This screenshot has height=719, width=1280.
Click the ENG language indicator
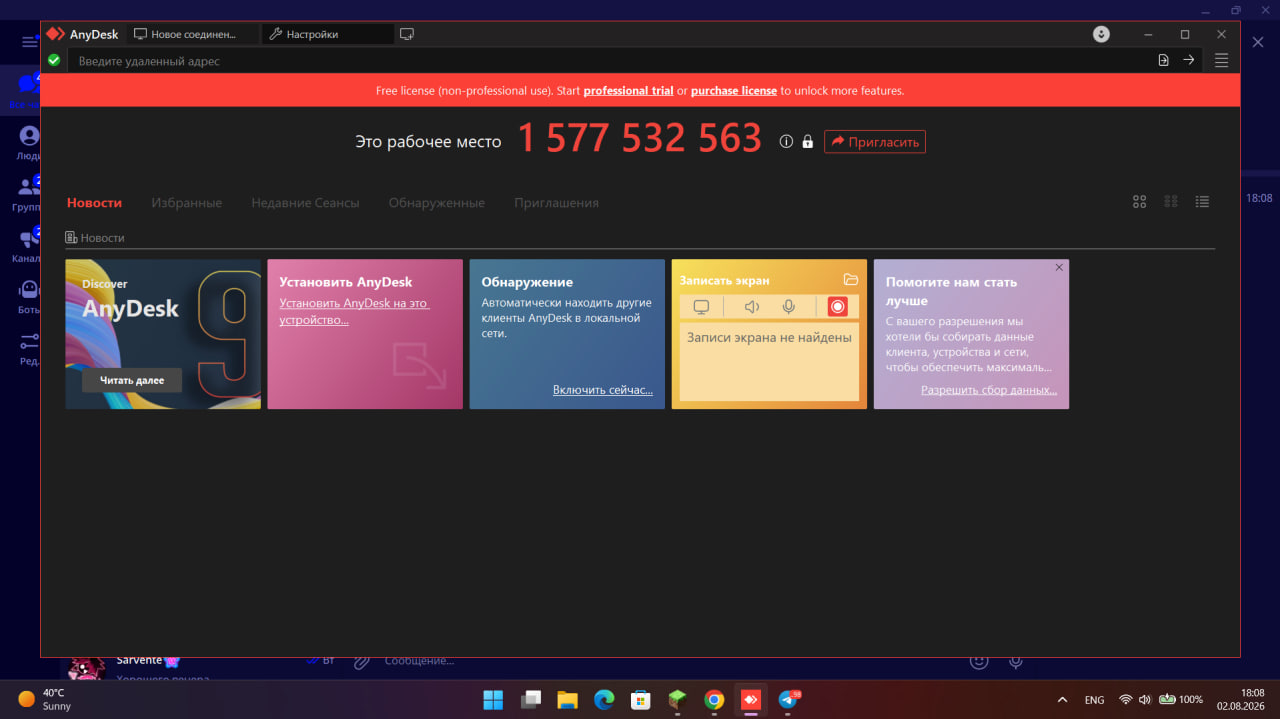pos(1094,700)
